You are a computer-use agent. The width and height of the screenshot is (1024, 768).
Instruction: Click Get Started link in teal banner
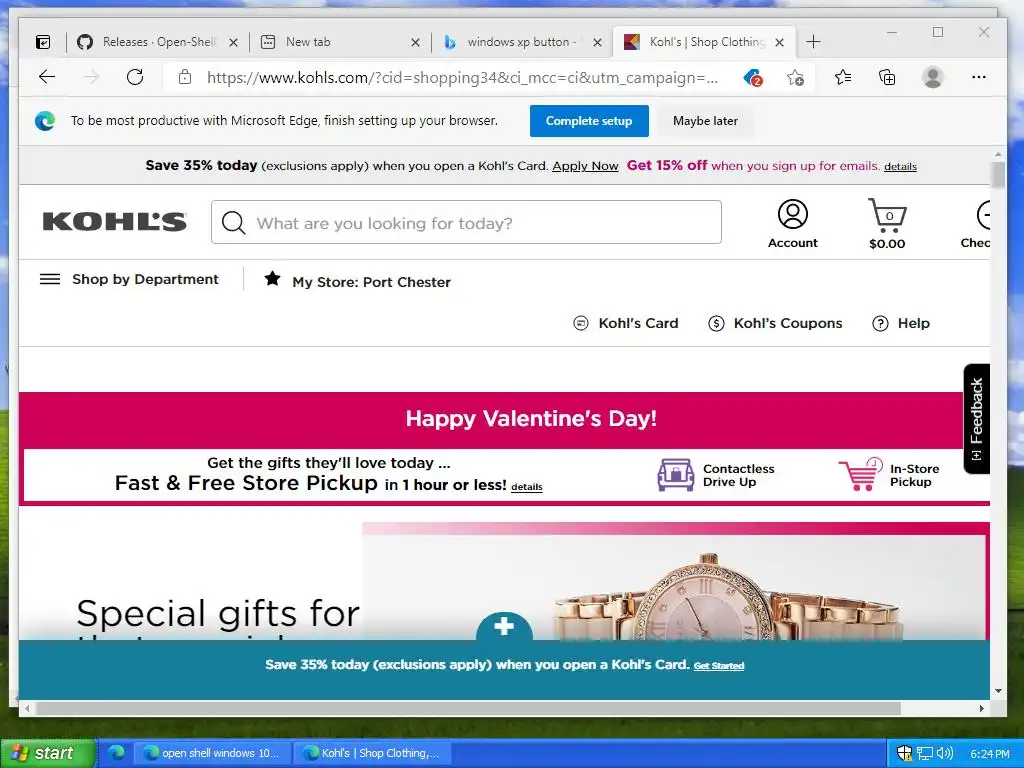click(x=718, y=665)
